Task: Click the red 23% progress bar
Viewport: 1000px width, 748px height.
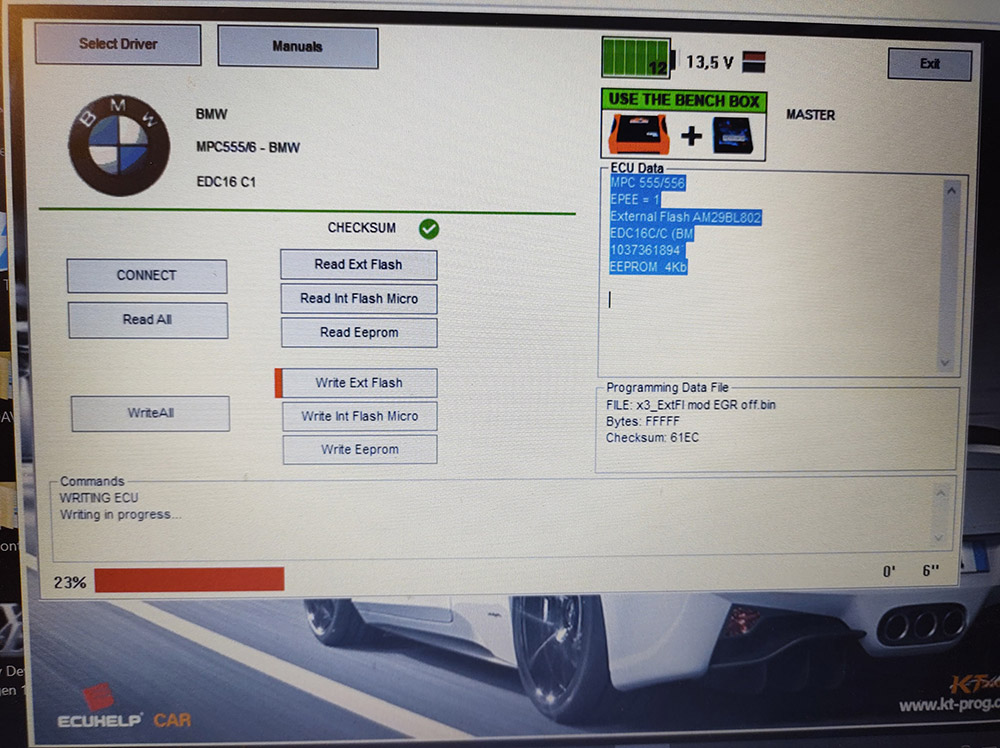Action: [x=189, y=580]
